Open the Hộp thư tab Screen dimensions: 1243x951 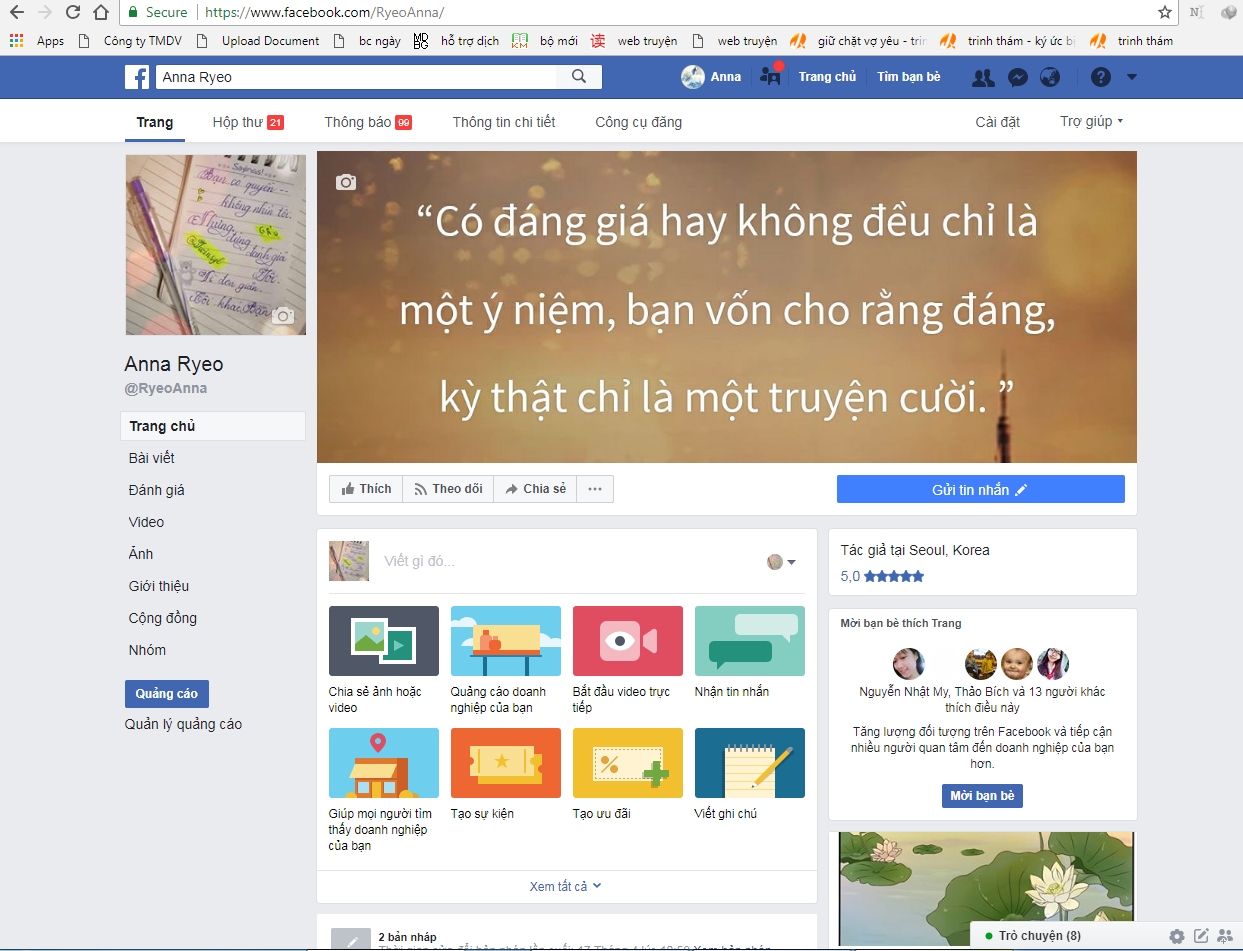coord(248,122)
